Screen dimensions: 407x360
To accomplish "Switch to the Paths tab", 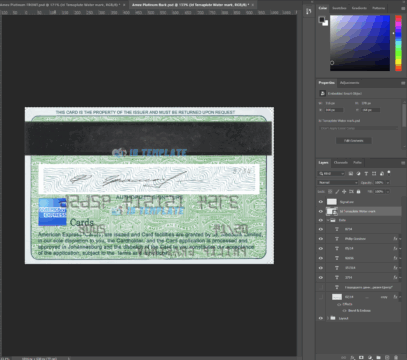I will point(357,163).
